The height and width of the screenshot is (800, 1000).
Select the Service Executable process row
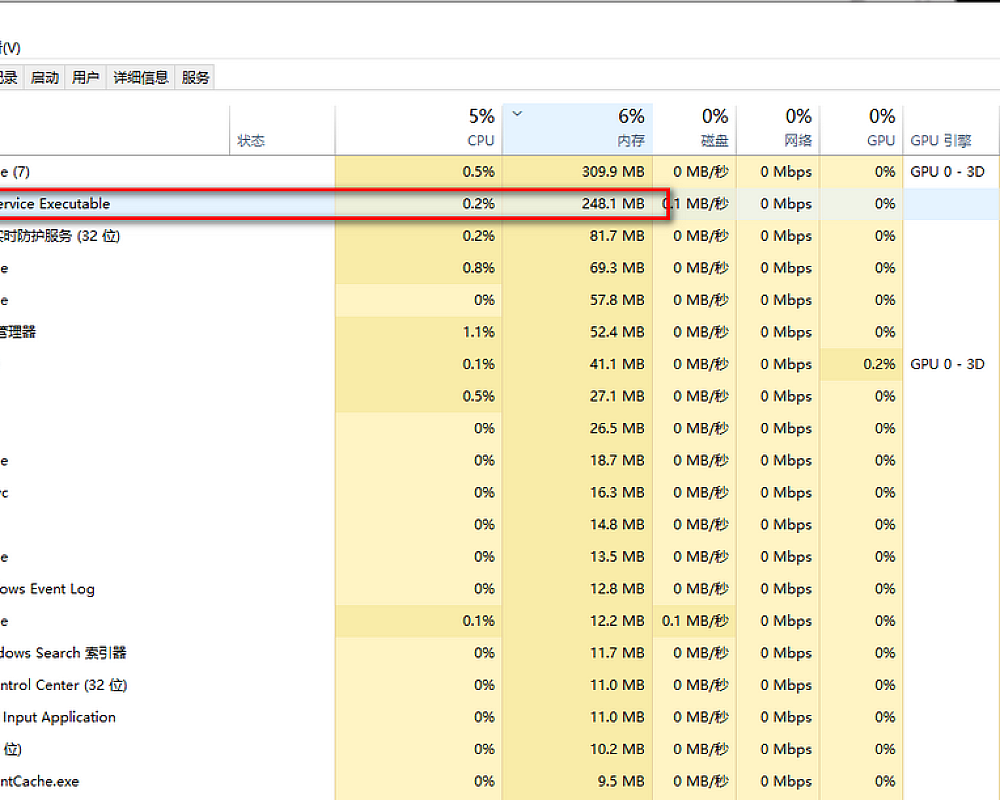(x=55, y=204)
